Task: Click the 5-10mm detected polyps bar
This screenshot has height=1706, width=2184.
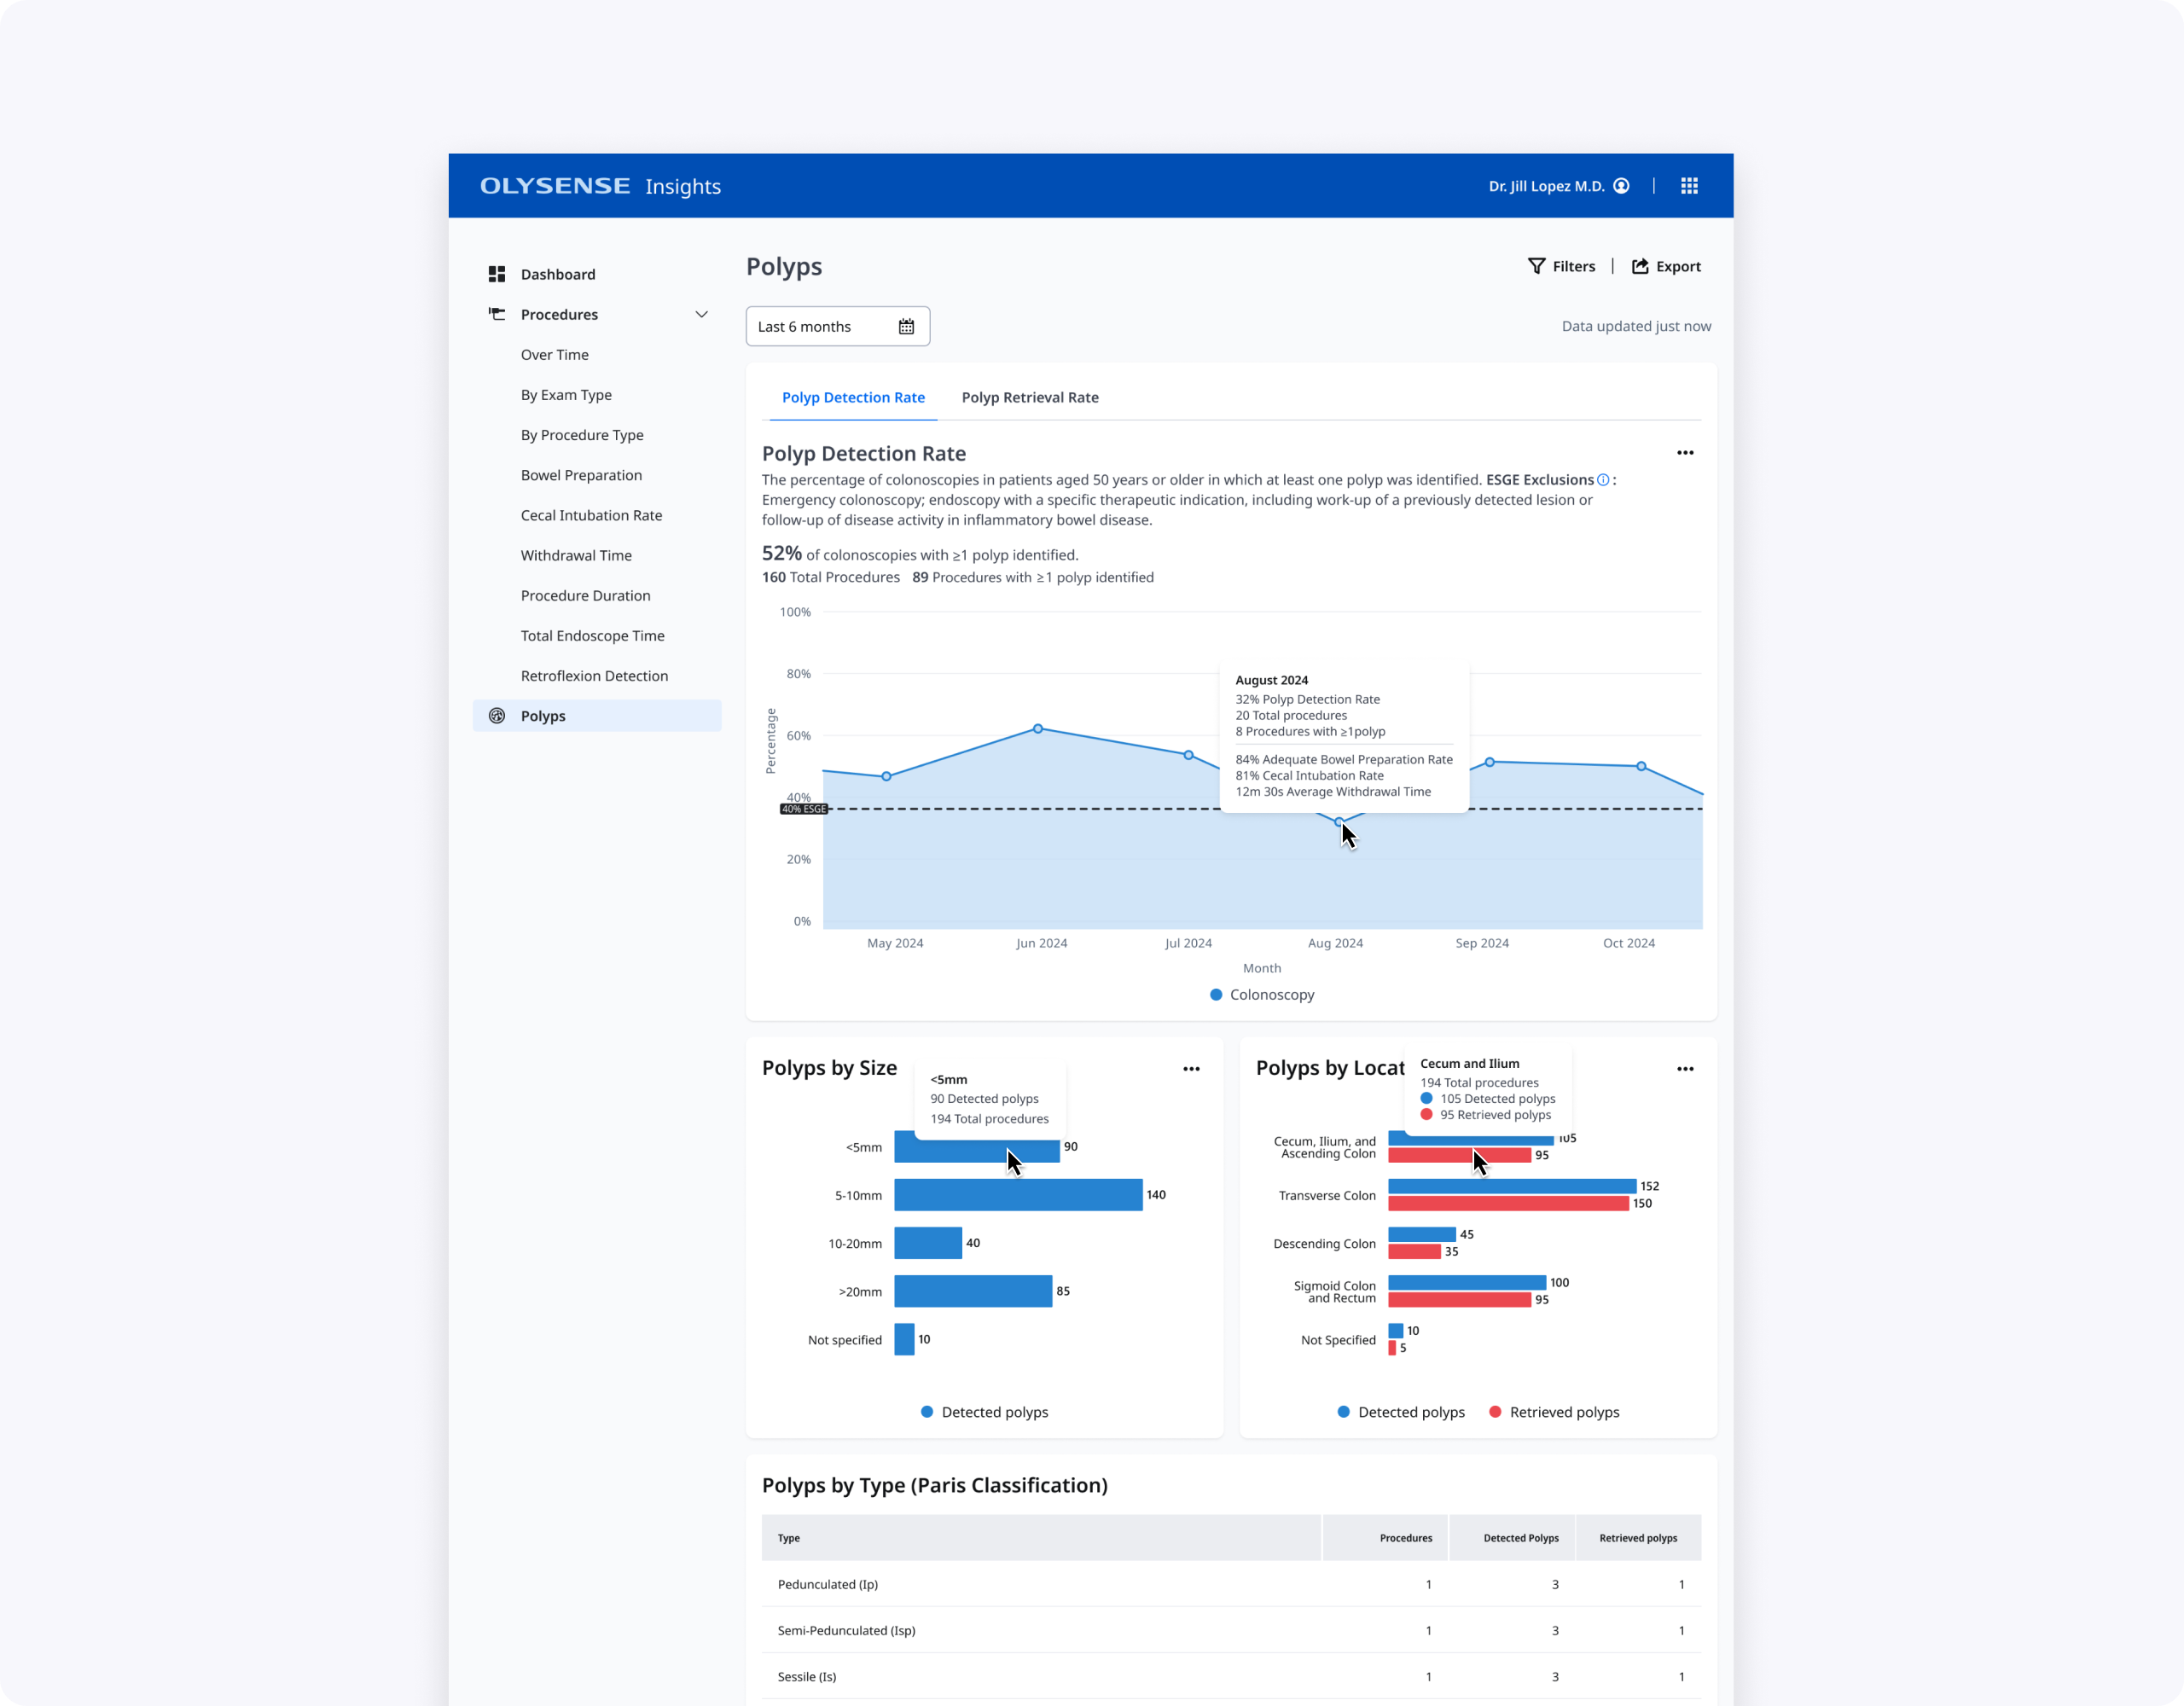Action: pyautogui.click(x=1017, y=1194)
